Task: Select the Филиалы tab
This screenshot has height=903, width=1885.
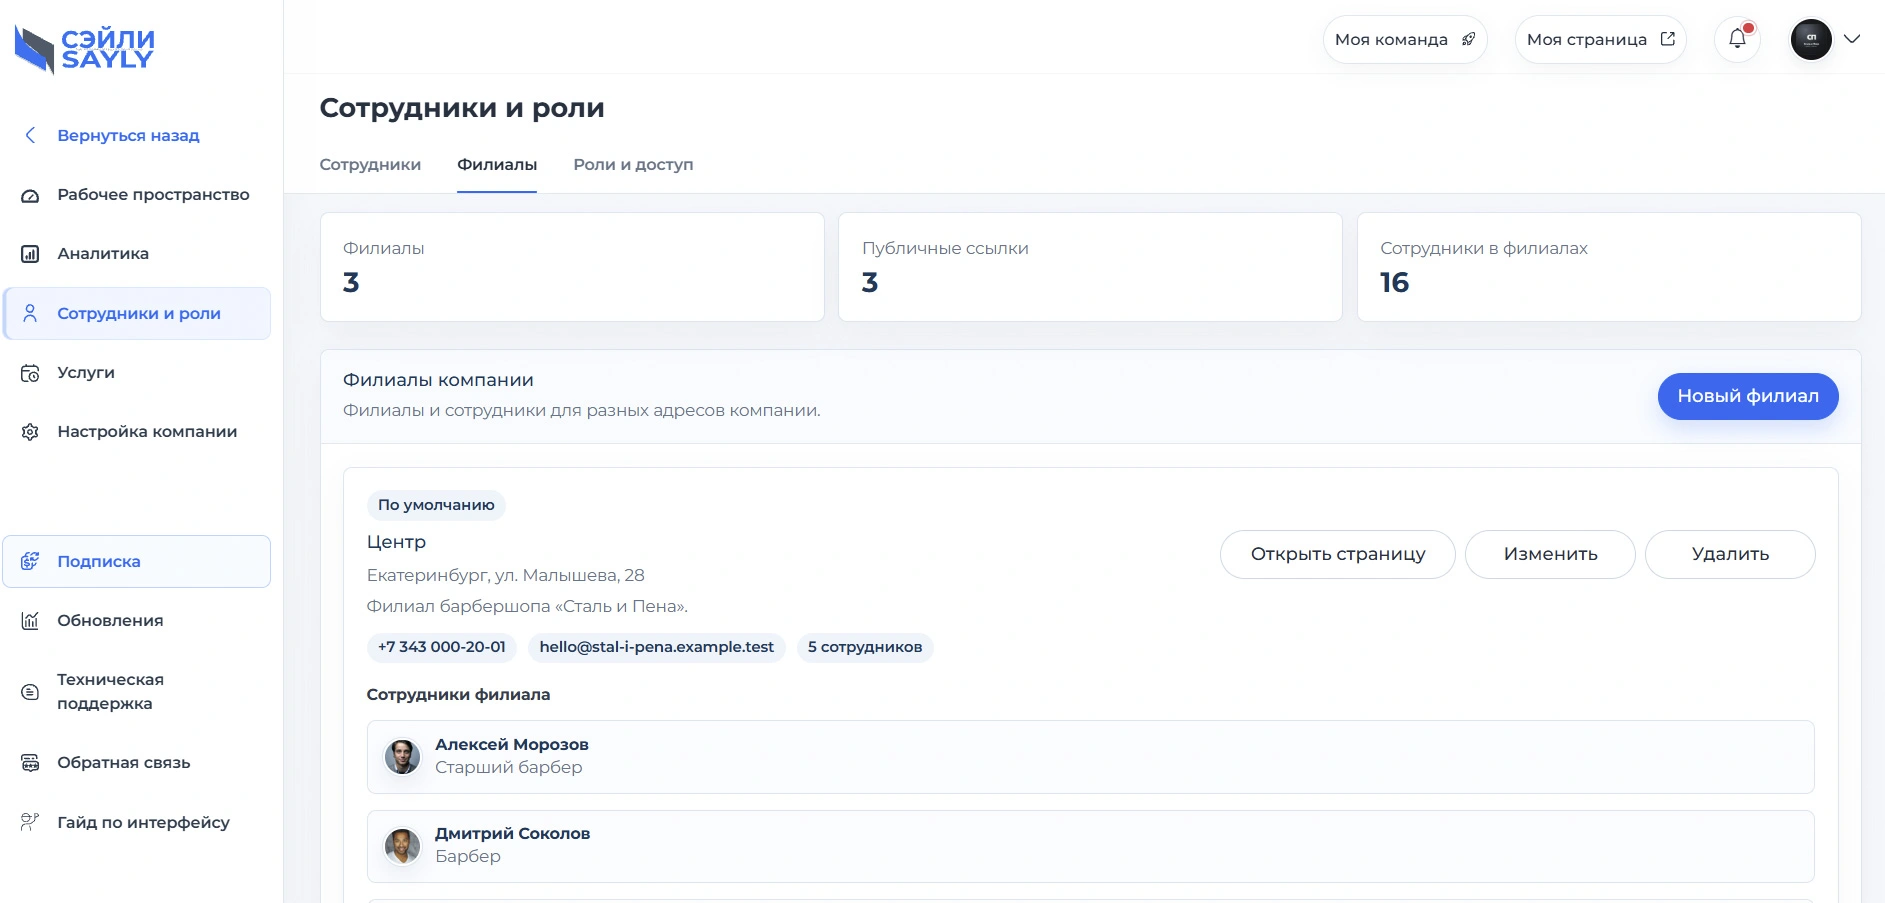Action: (497, 165)
